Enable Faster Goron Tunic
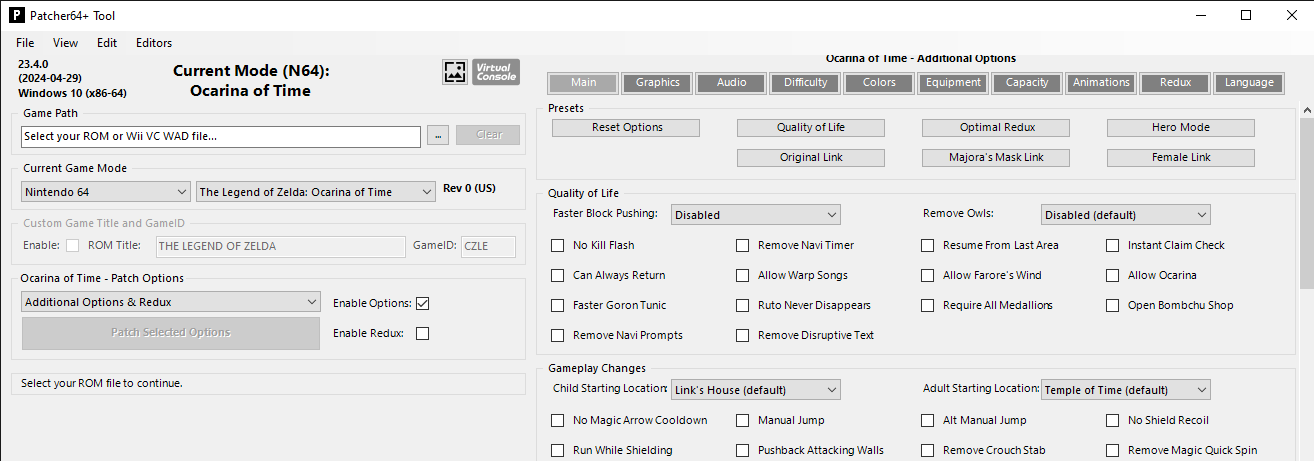 [x=558, y=305]
